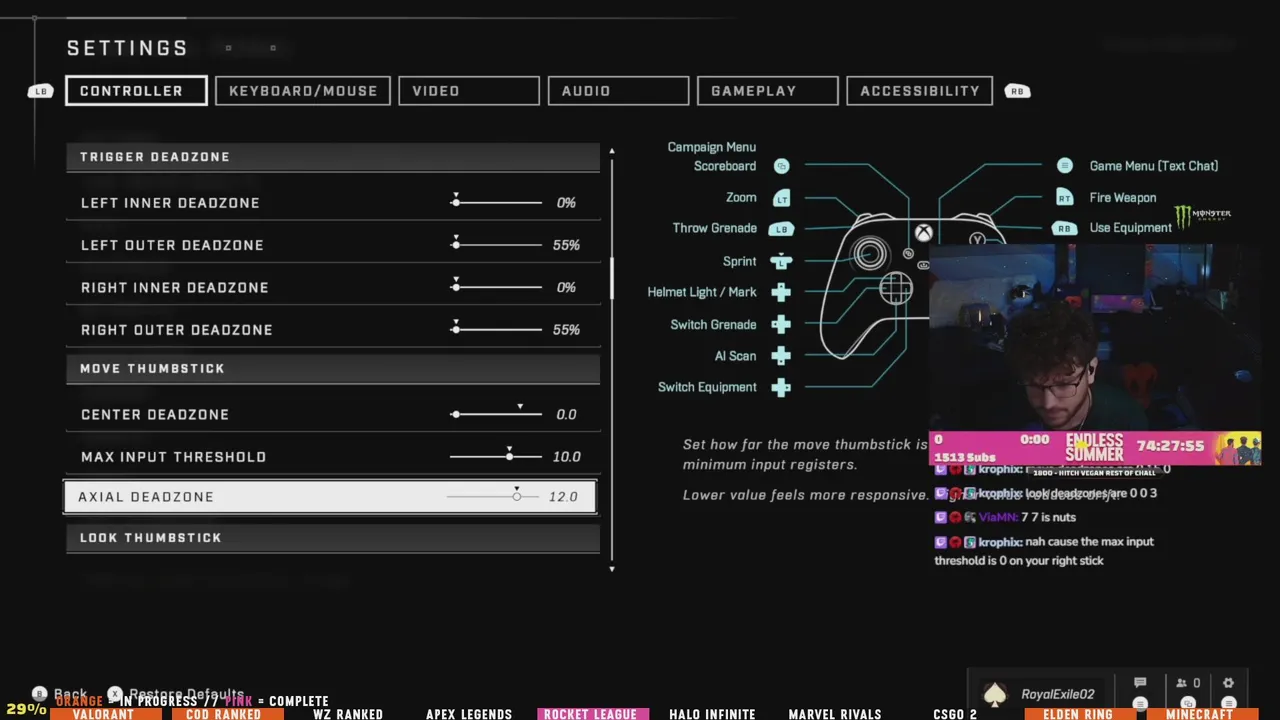The image size is (1280, 720).
Task: Click the Fire Weapon binding label
Action: pos(1123,198)
